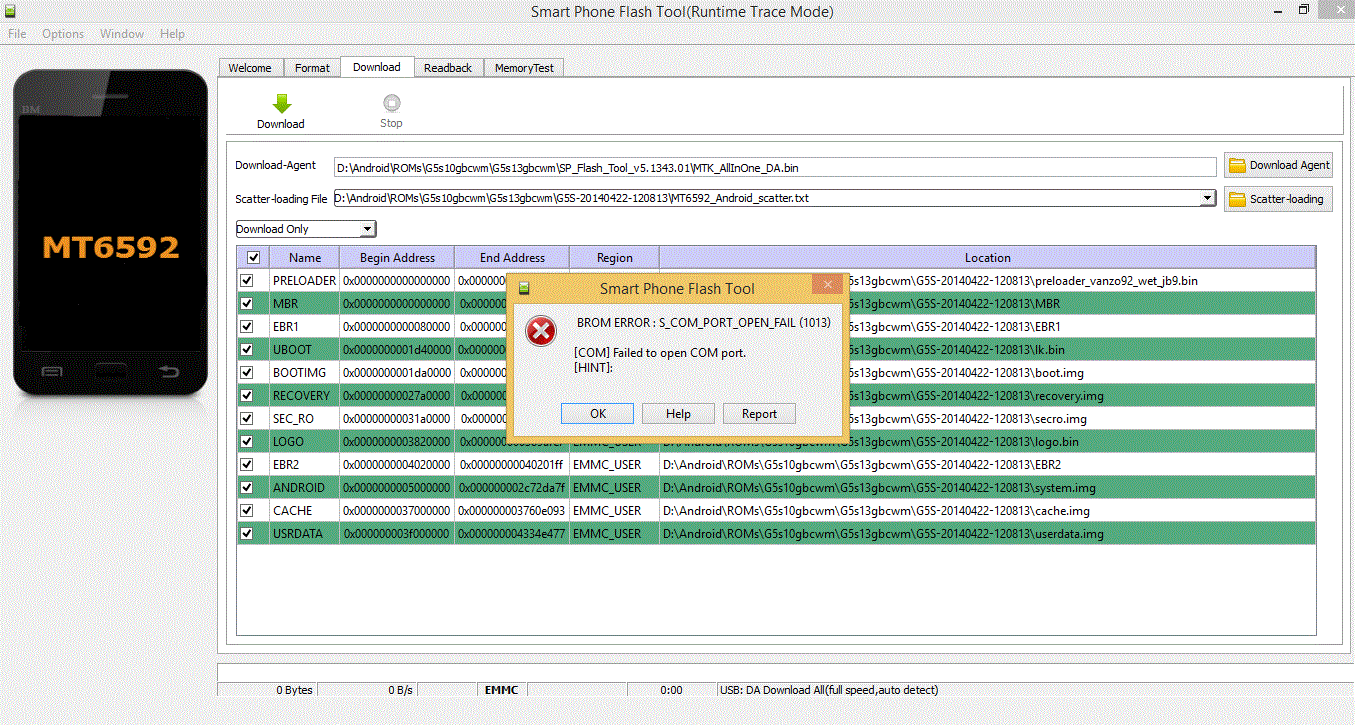Uncheck the EBR1 row checkbox
The width and height of the screenshot is (1355, 725).
(x=247, y=327)
